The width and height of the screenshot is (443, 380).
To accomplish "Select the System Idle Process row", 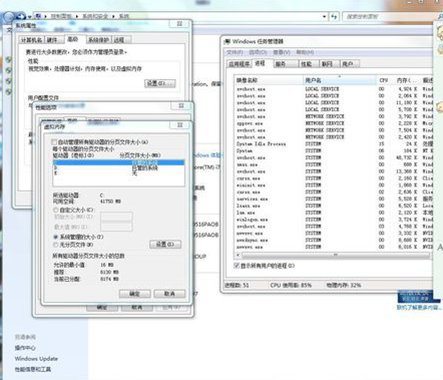I will point(333,144).
